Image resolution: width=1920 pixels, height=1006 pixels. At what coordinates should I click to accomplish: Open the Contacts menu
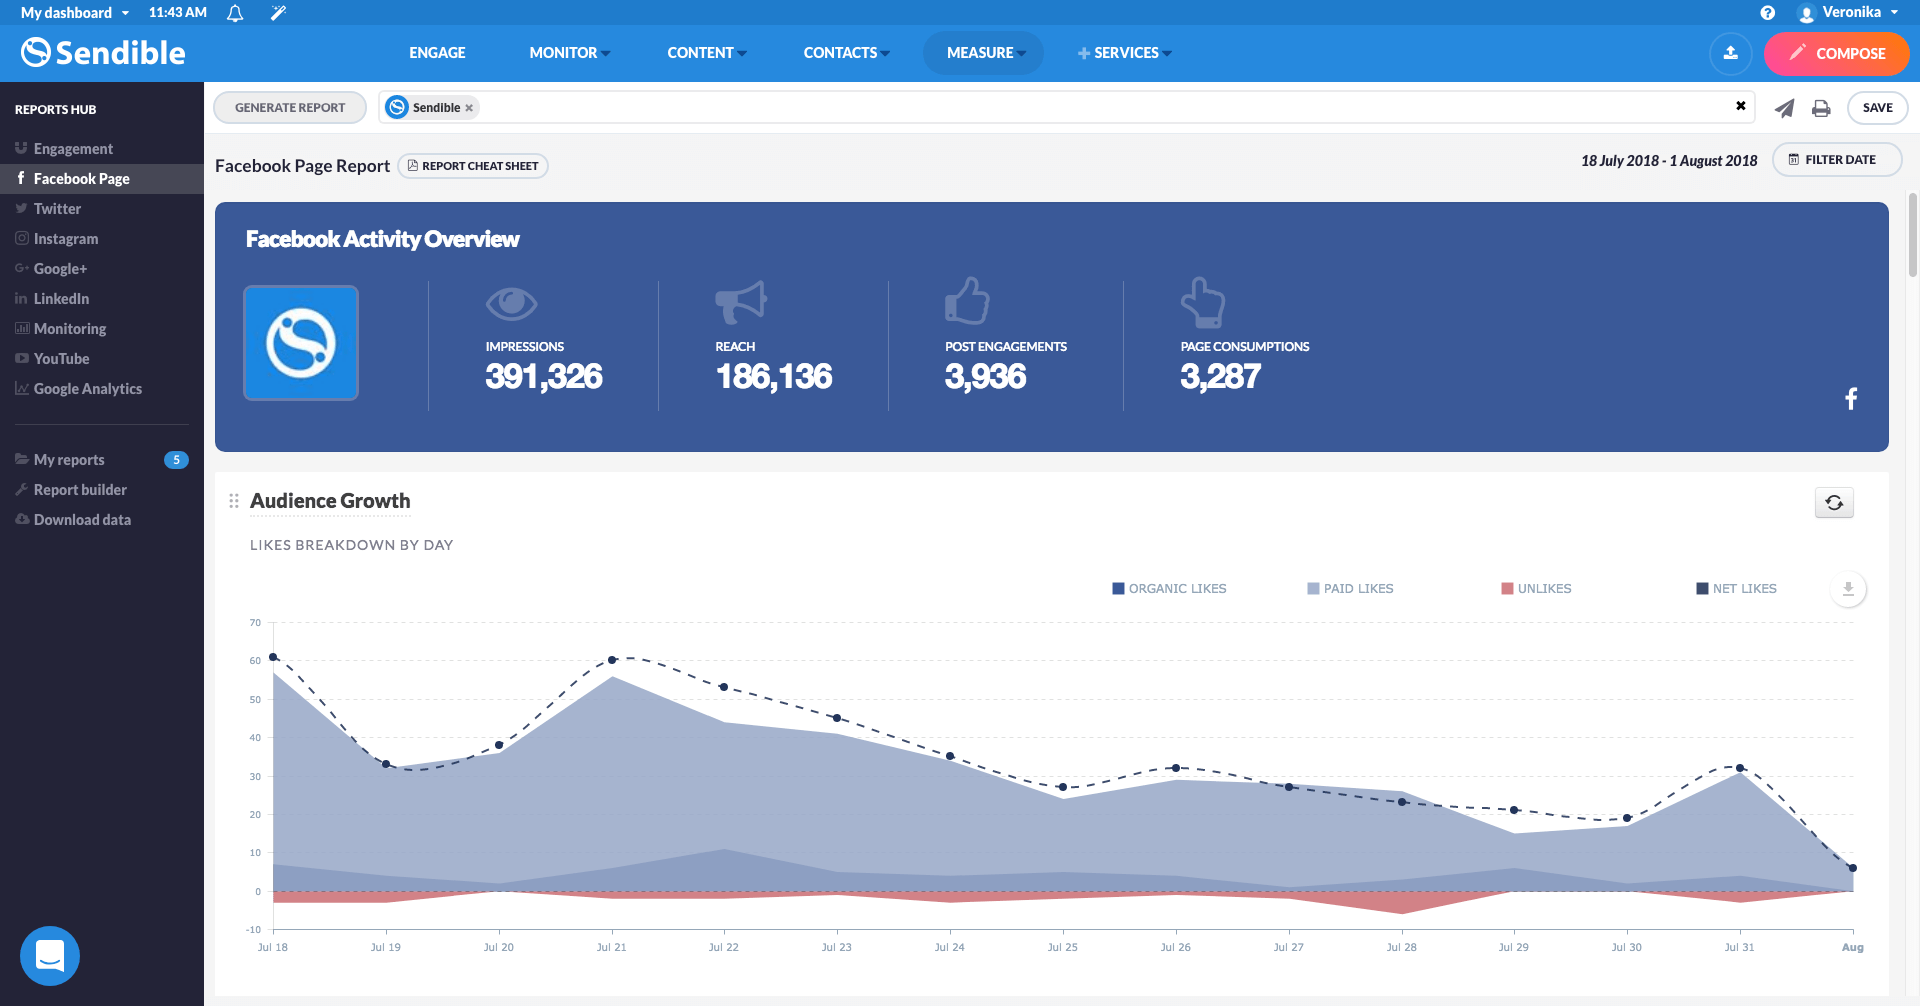[846, 53]
